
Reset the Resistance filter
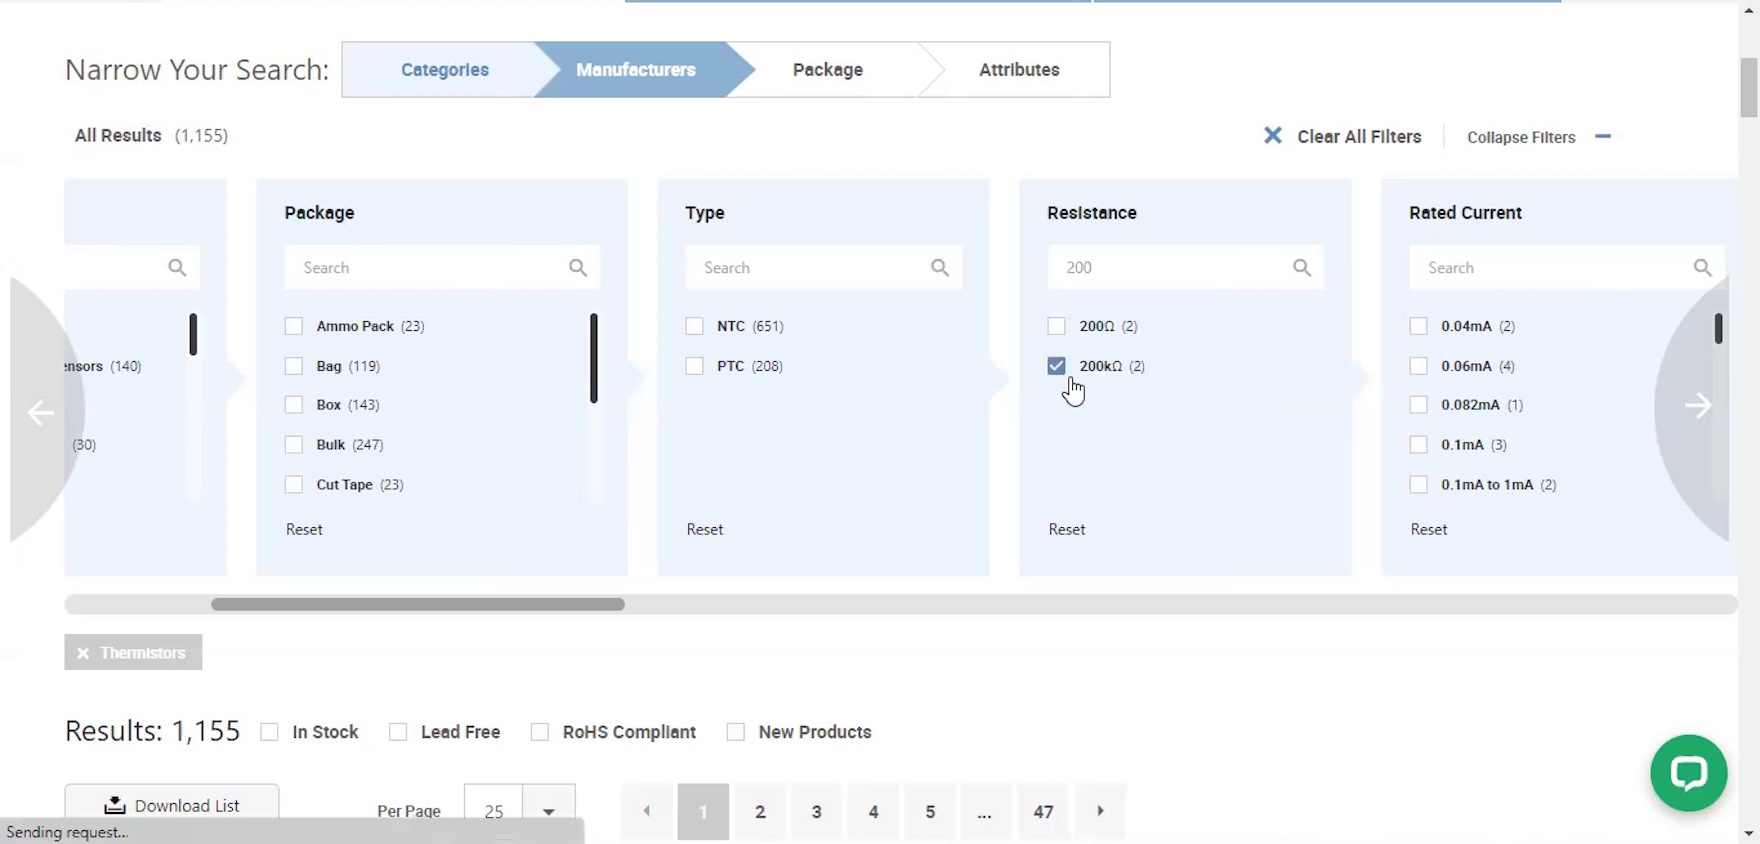coord(1066,529)
